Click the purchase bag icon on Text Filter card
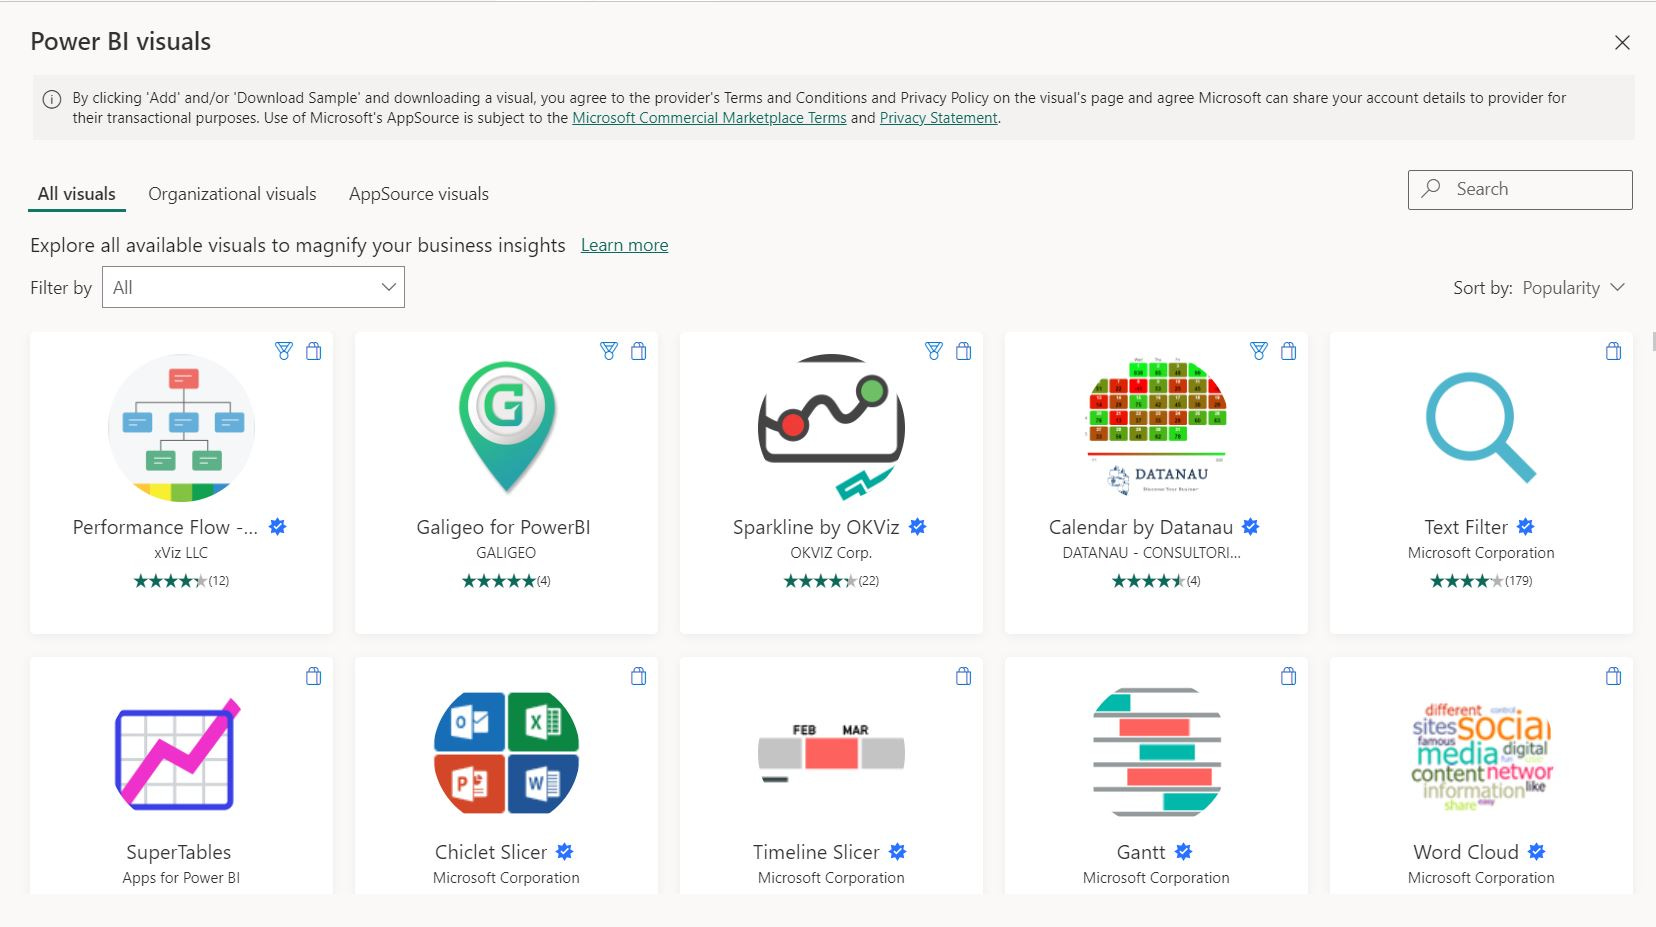The height and width of the screenshot is (927, 1656). pyautogui.click(x=1614, y=351)
